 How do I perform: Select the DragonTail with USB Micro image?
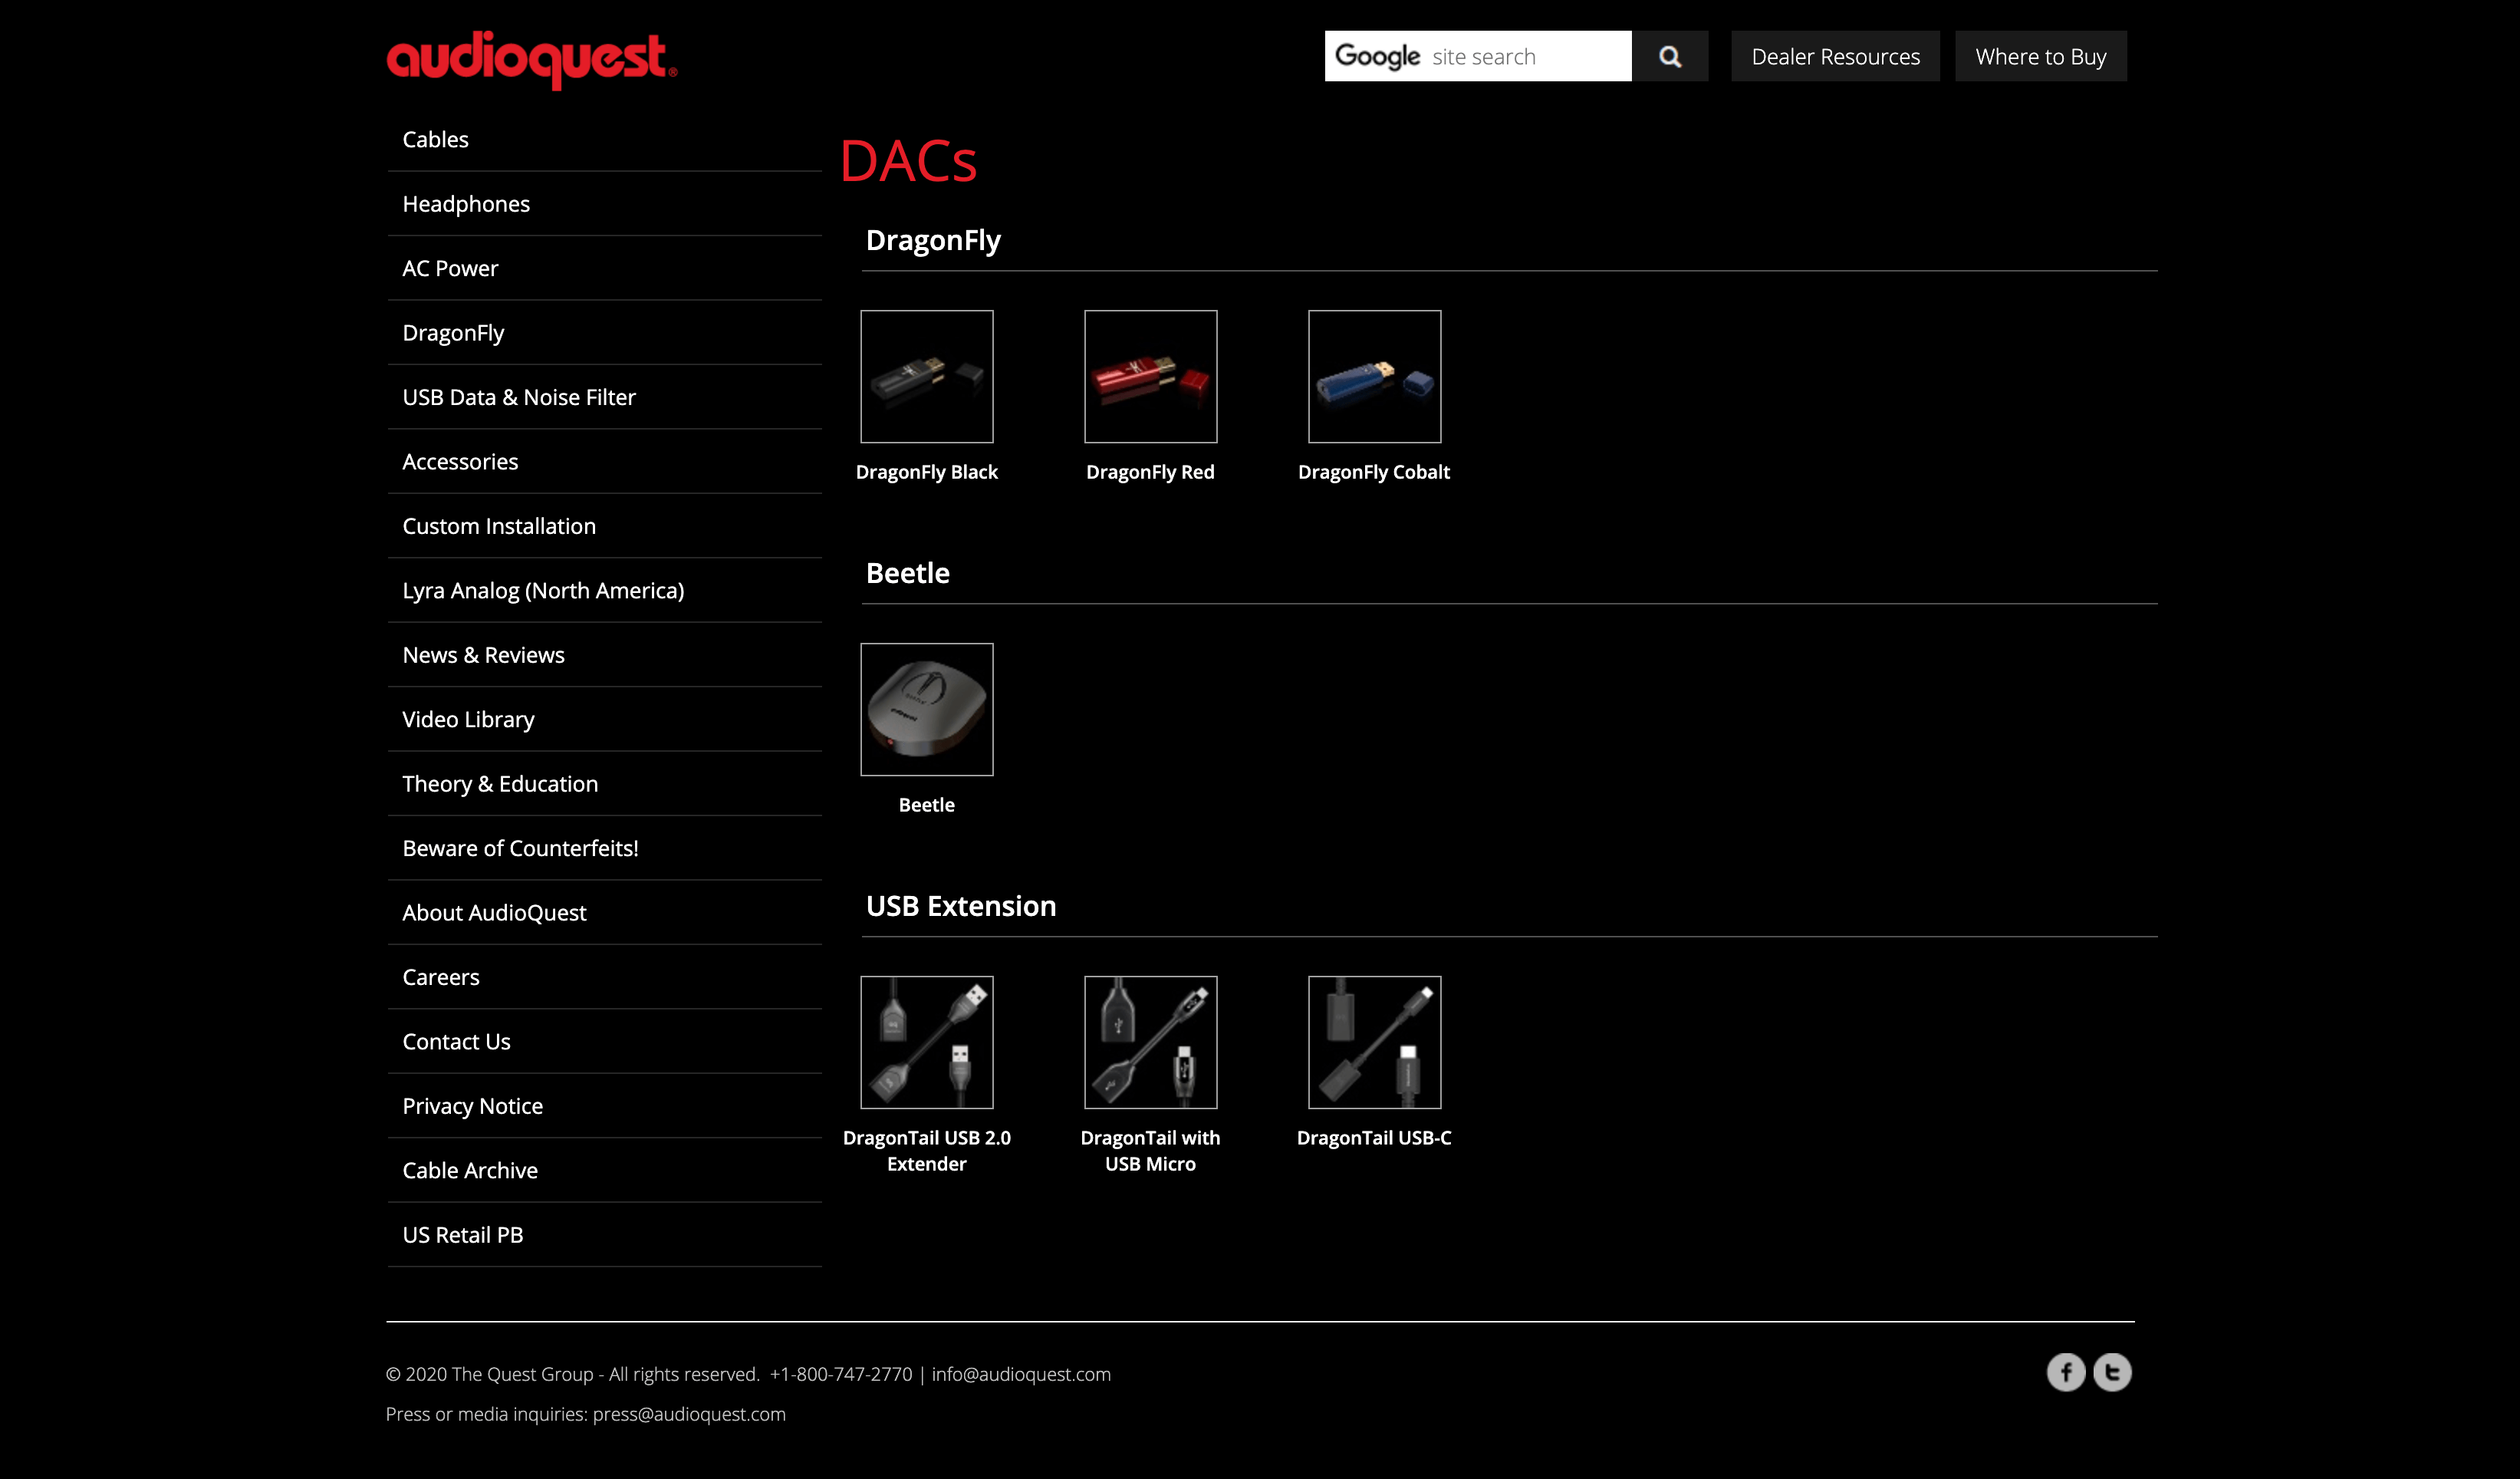tap(1150, 1042)
